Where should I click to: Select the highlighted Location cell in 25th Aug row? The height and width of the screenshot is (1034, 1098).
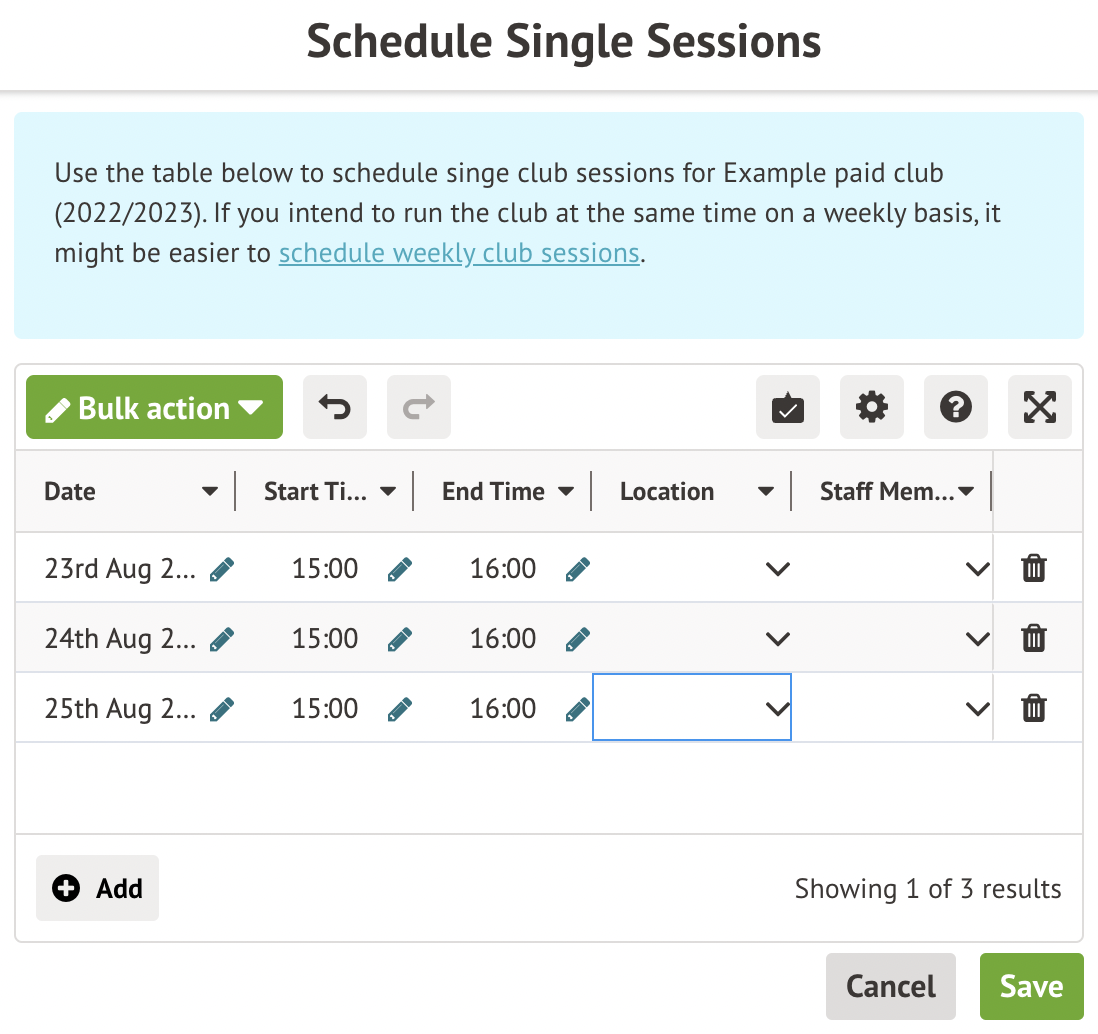(x=680, y=708)
